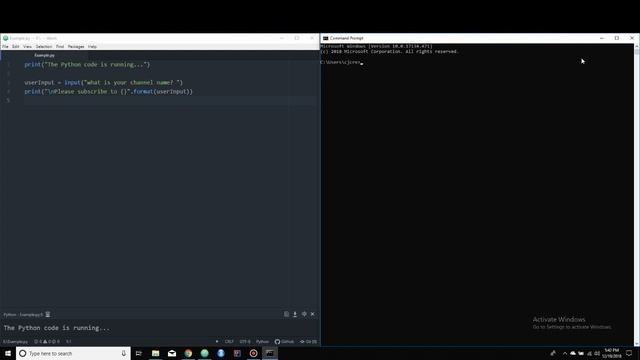Viewport: 640px width, 360px height.
Task: Click the Git status item in status bar
Action: tap(309, 342)
